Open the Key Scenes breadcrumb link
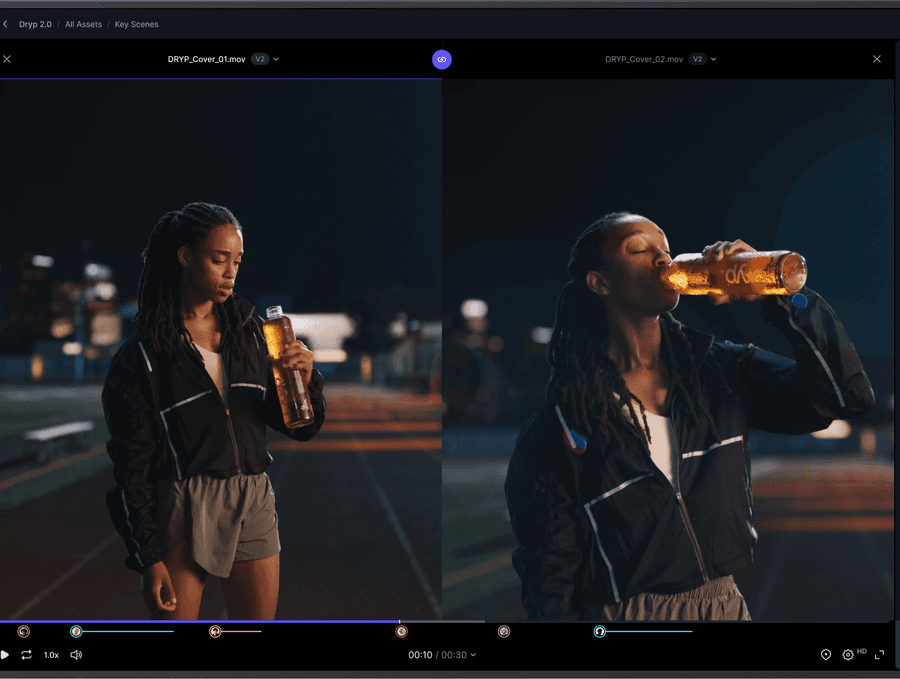900x679 pixels. coord(136,24)
